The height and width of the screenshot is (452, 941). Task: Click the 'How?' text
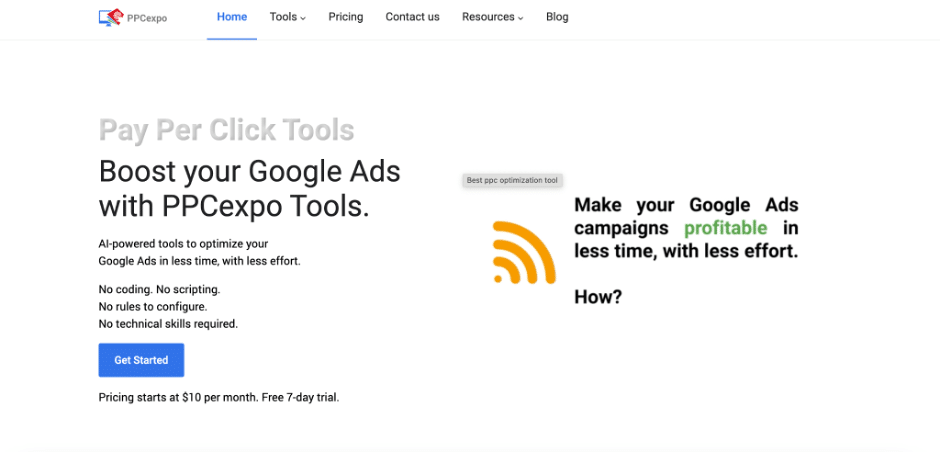598,297
